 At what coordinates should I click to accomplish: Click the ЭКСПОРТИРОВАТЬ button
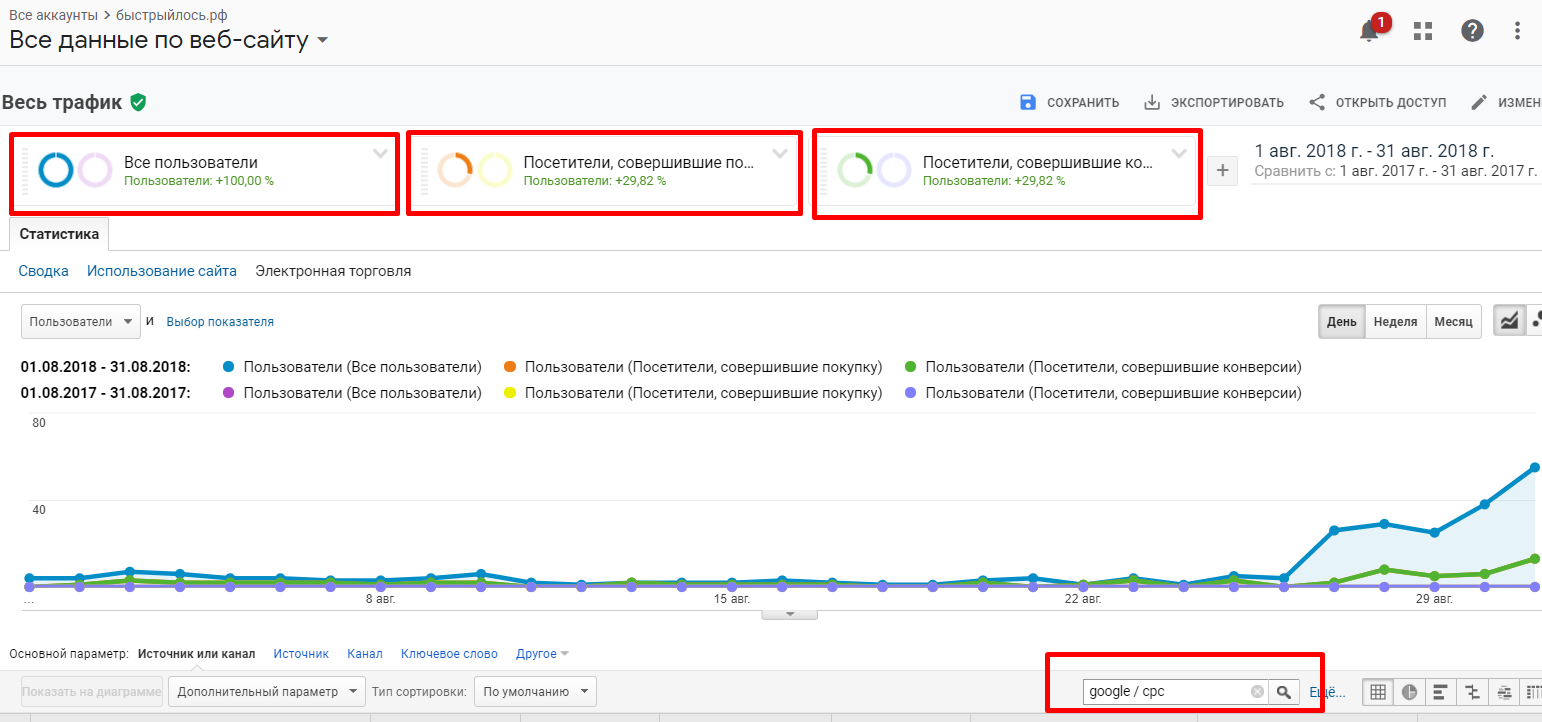point(1213,102)
